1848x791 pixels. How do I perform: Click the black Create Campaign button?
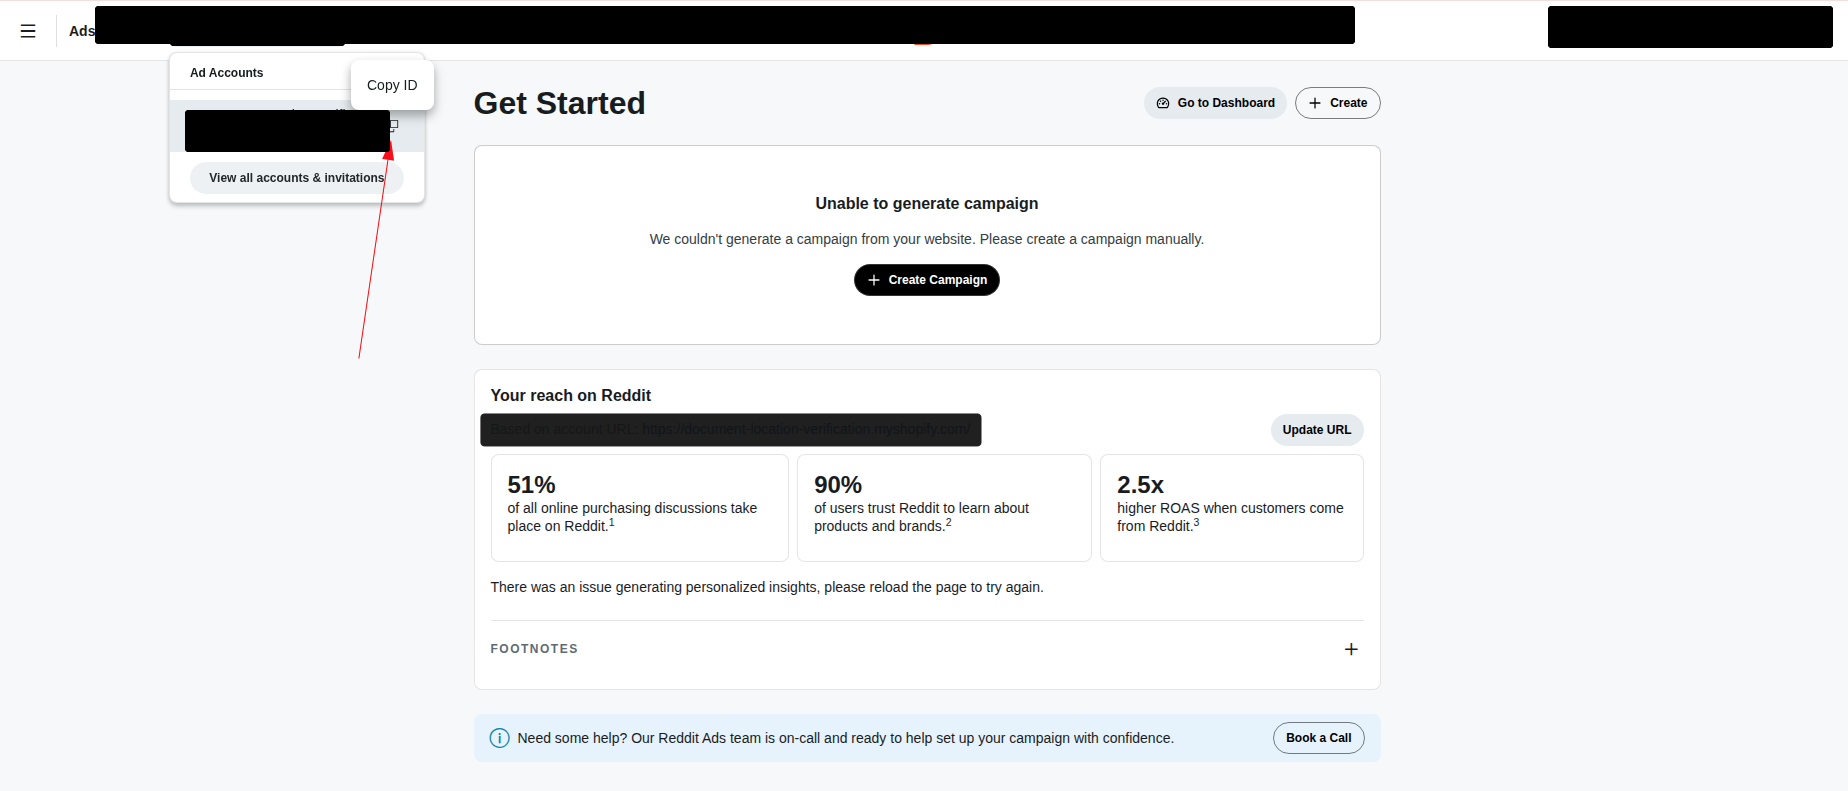(x=926, y=280)
